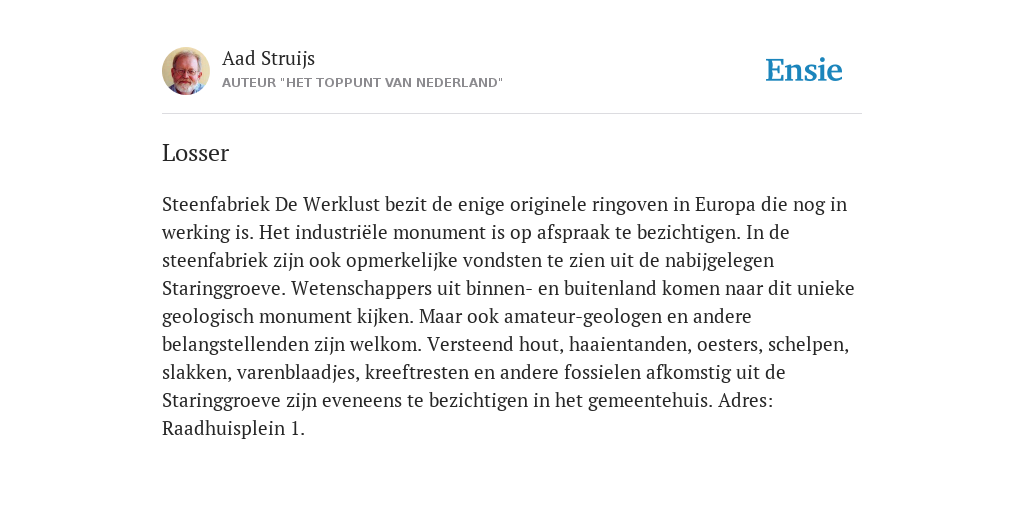
Task: Click the phrase 'geologisch monument kijken'
Action: tap(287, 317)
